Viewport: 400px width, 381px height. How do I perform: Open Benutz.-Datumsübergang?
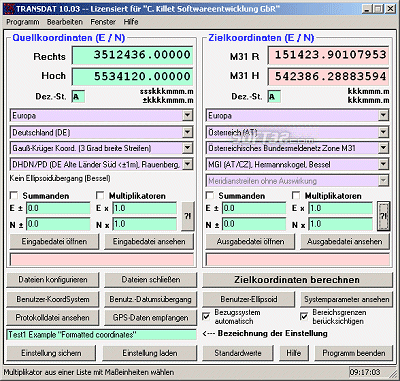(x=151, y=299)
